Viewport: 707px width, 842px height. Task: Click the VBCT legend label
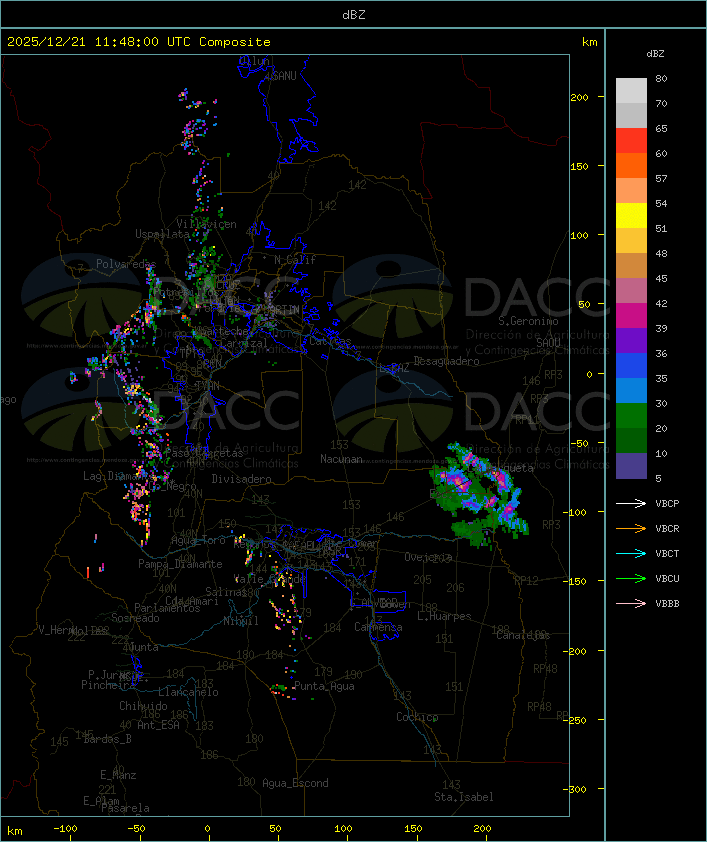pos(667,554)
